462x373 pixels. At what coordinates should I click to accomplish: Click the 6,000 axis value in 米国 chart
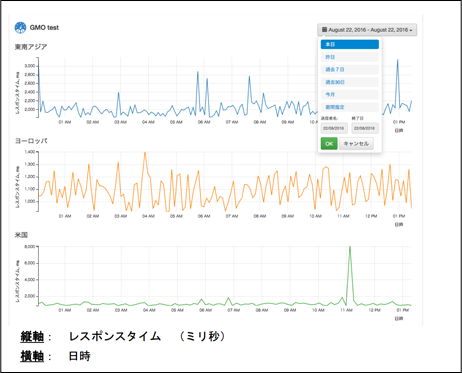(30, 263)
